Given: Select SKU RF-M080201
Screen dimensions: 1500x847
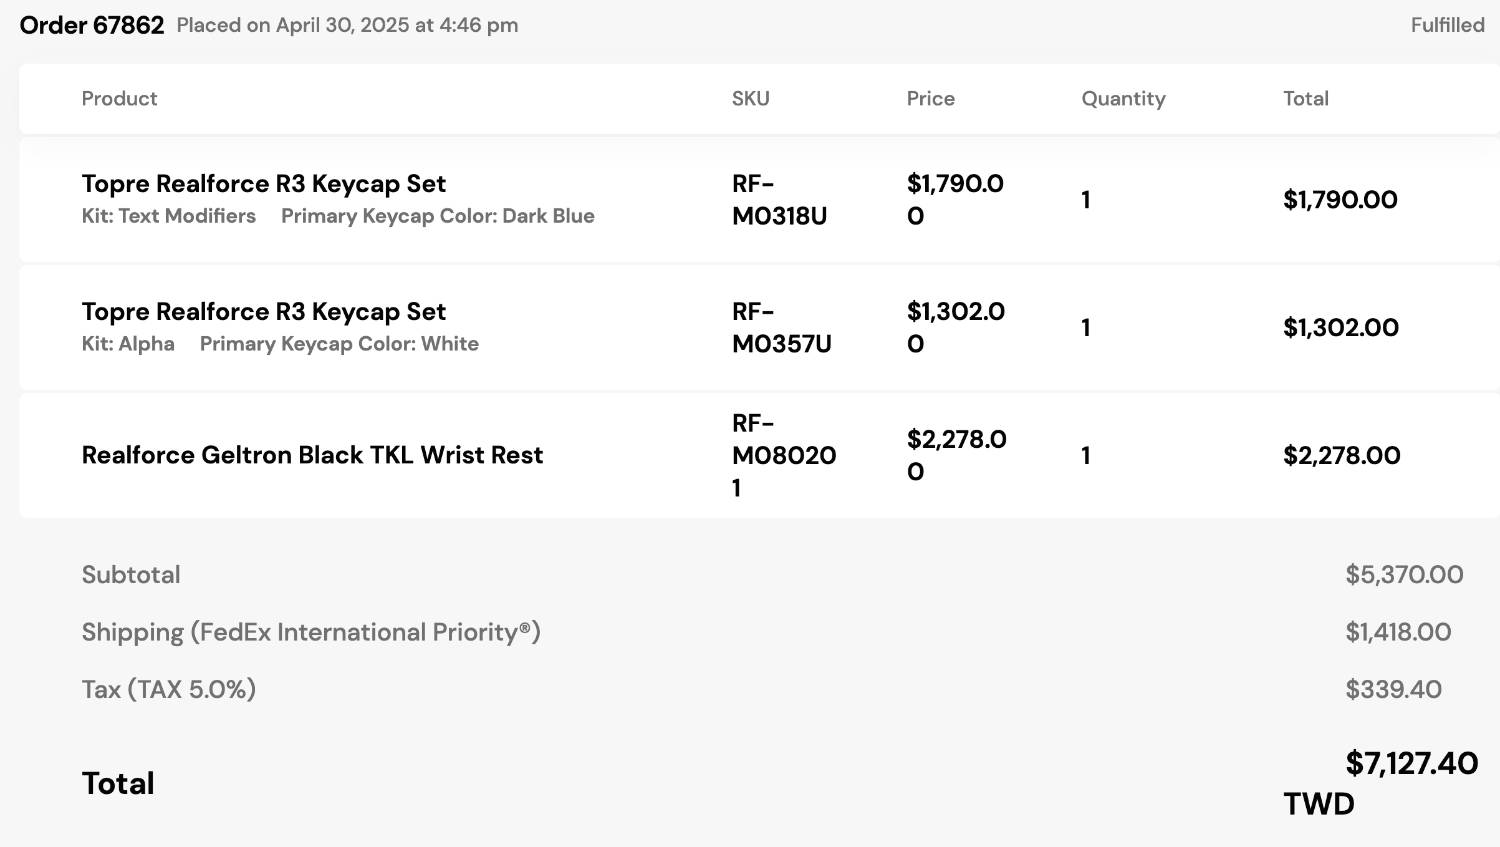Looking at the screenshot, I should (x=784, y=455).
